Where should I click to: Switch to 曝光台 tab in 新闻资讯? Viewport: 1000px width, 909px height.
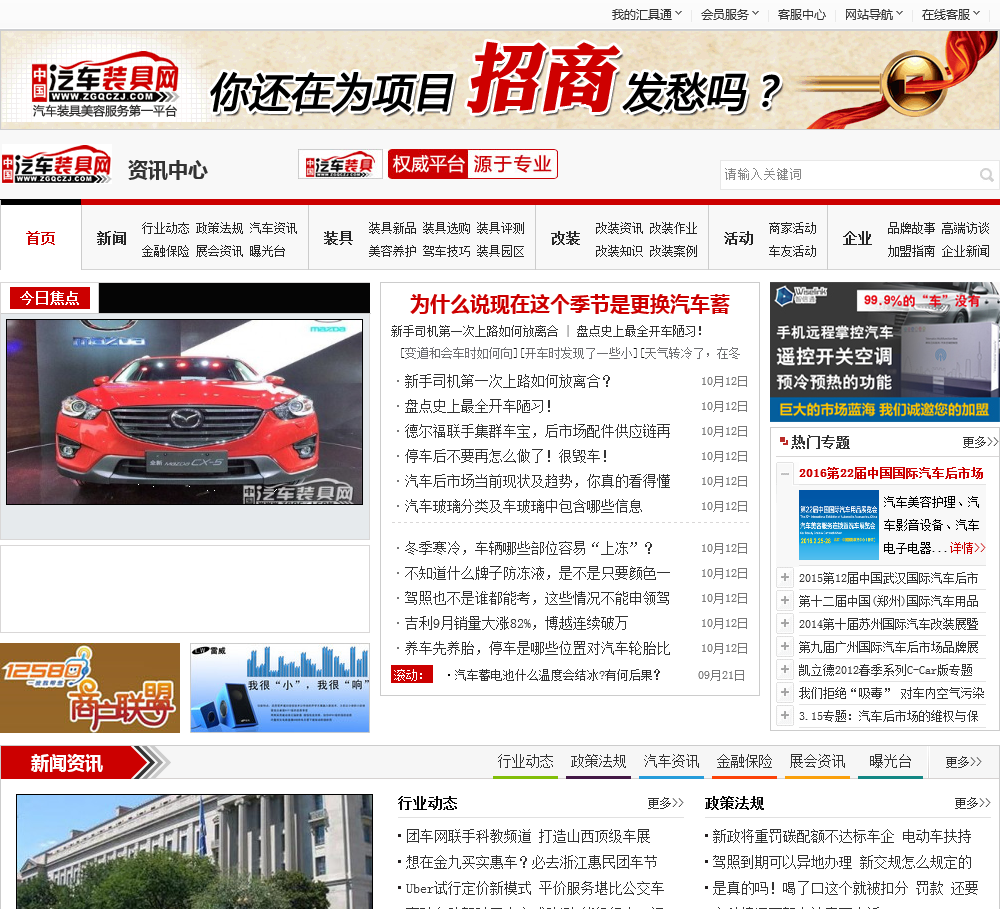(890, 761)
